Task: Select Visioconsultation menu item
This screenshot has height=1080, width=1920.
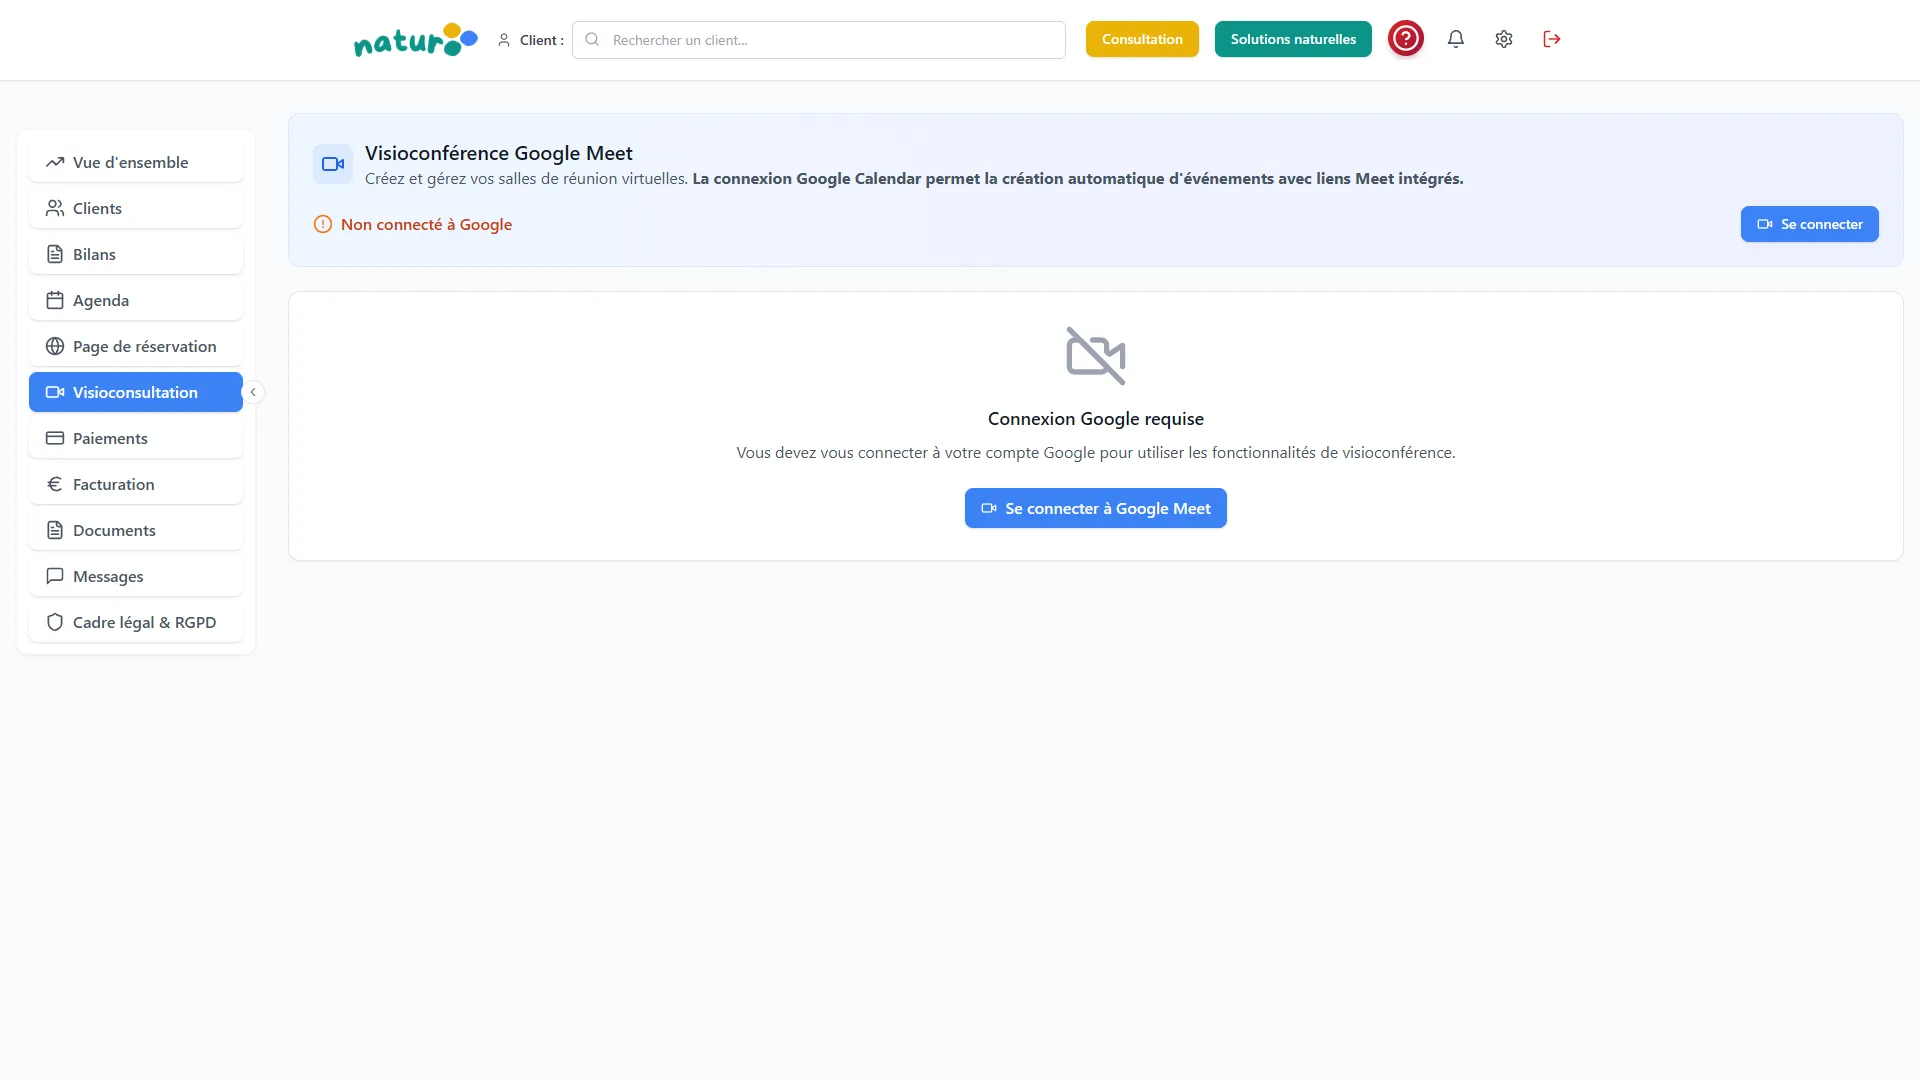Action: 136,392
